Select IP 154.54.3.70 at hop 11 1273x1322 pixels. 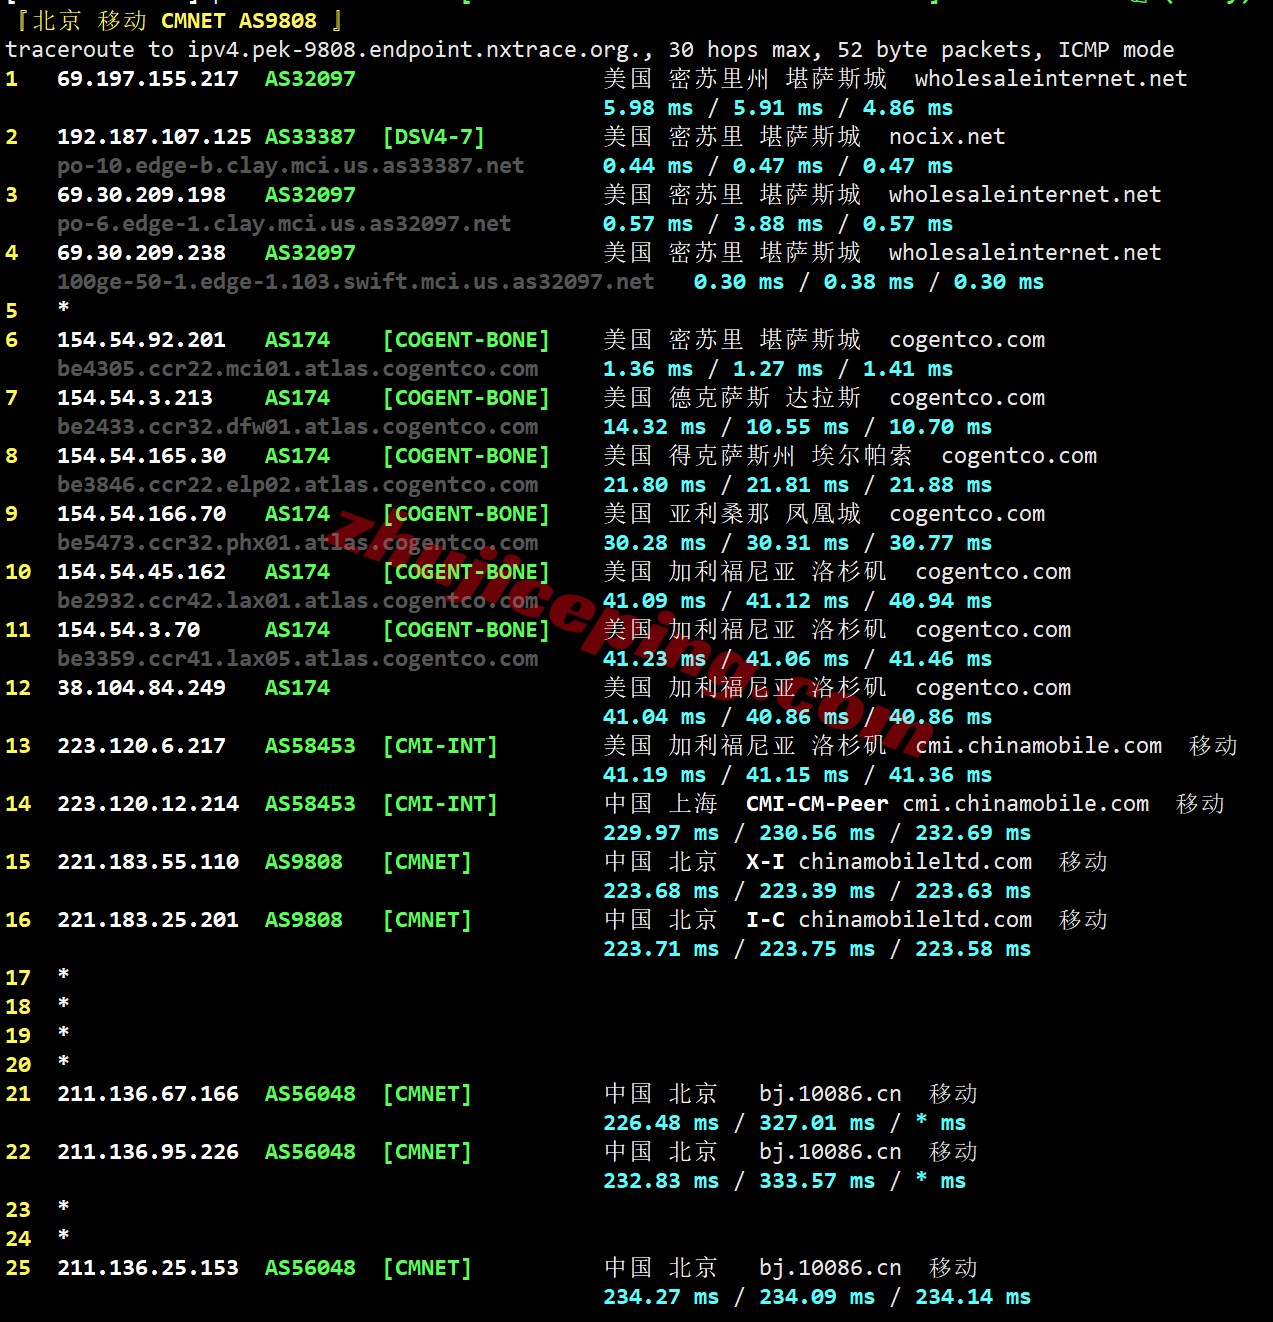tap(128, 630)
